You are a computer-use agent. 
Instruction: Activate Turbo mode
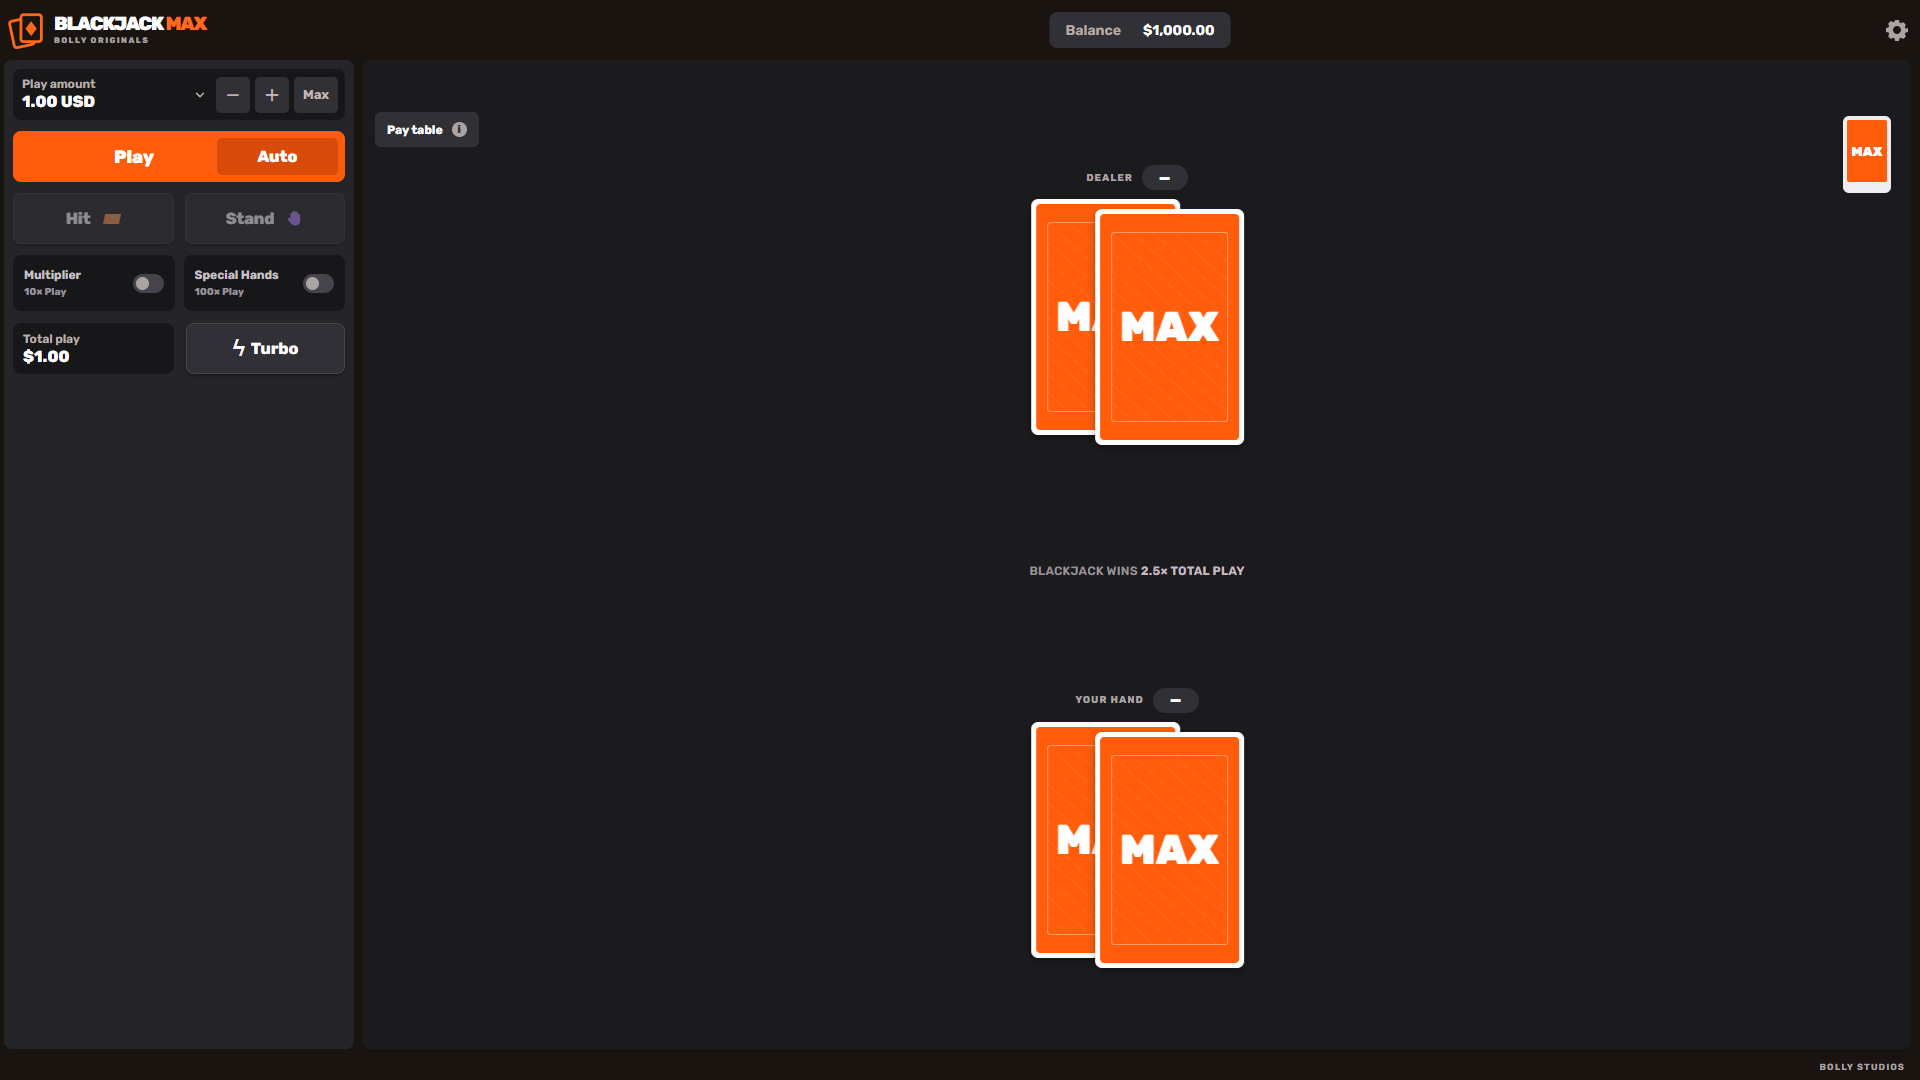(x=265, y=348)
